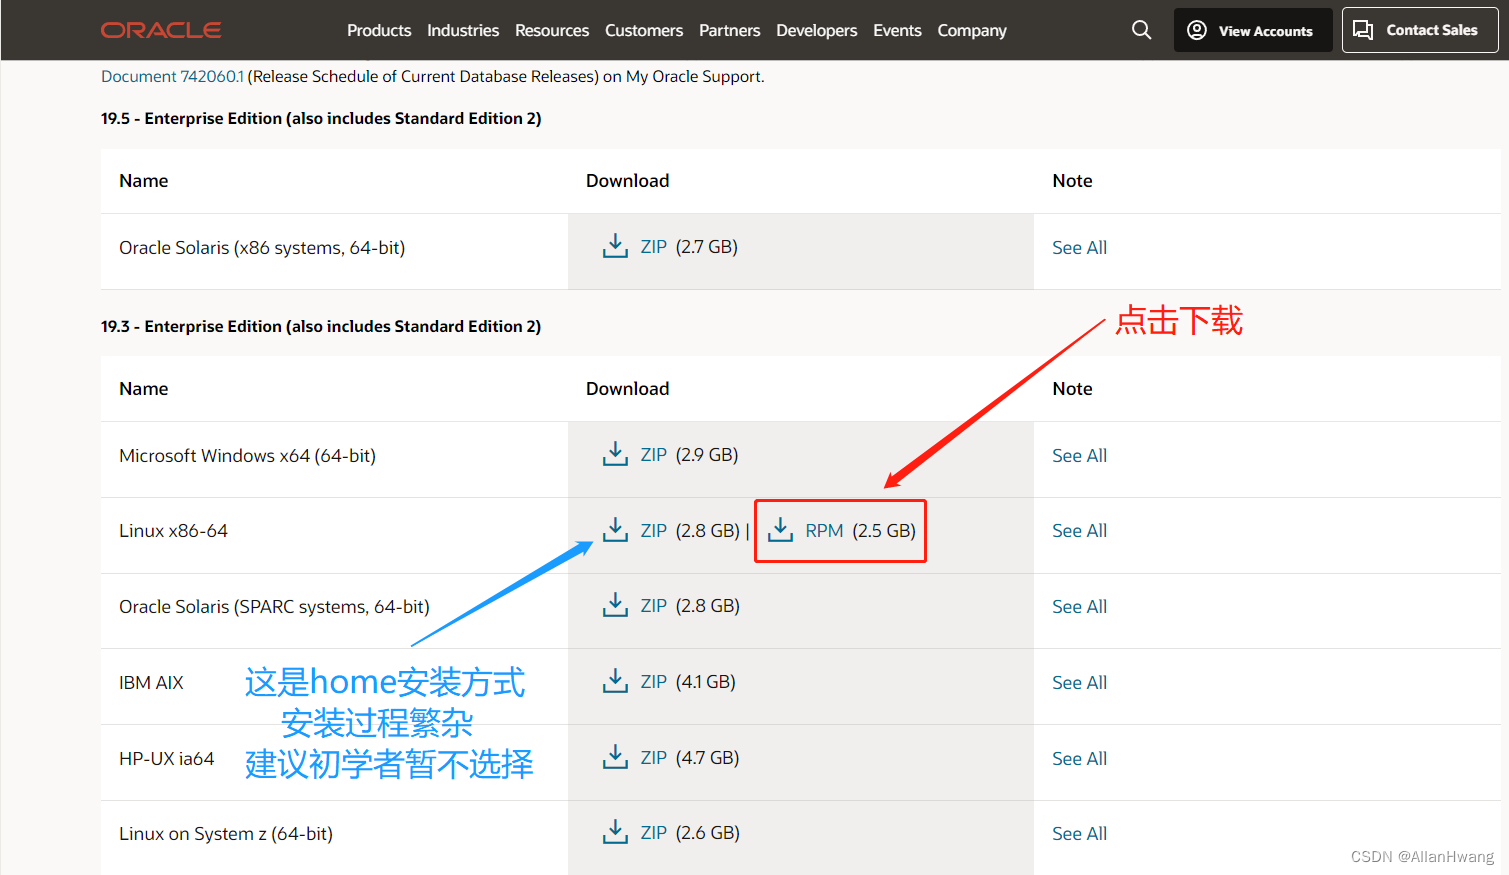This screenshot has height=875, width=1509.
Task: Click See All for Oracle Solaris SPARC row
Action: tap(1079, 606)
